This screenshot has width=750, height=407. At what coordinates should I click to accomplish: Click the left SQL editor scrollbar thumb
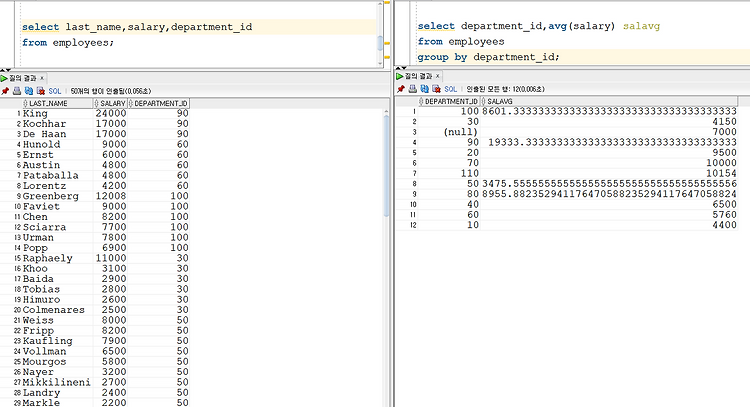click(x=380, y=43)
